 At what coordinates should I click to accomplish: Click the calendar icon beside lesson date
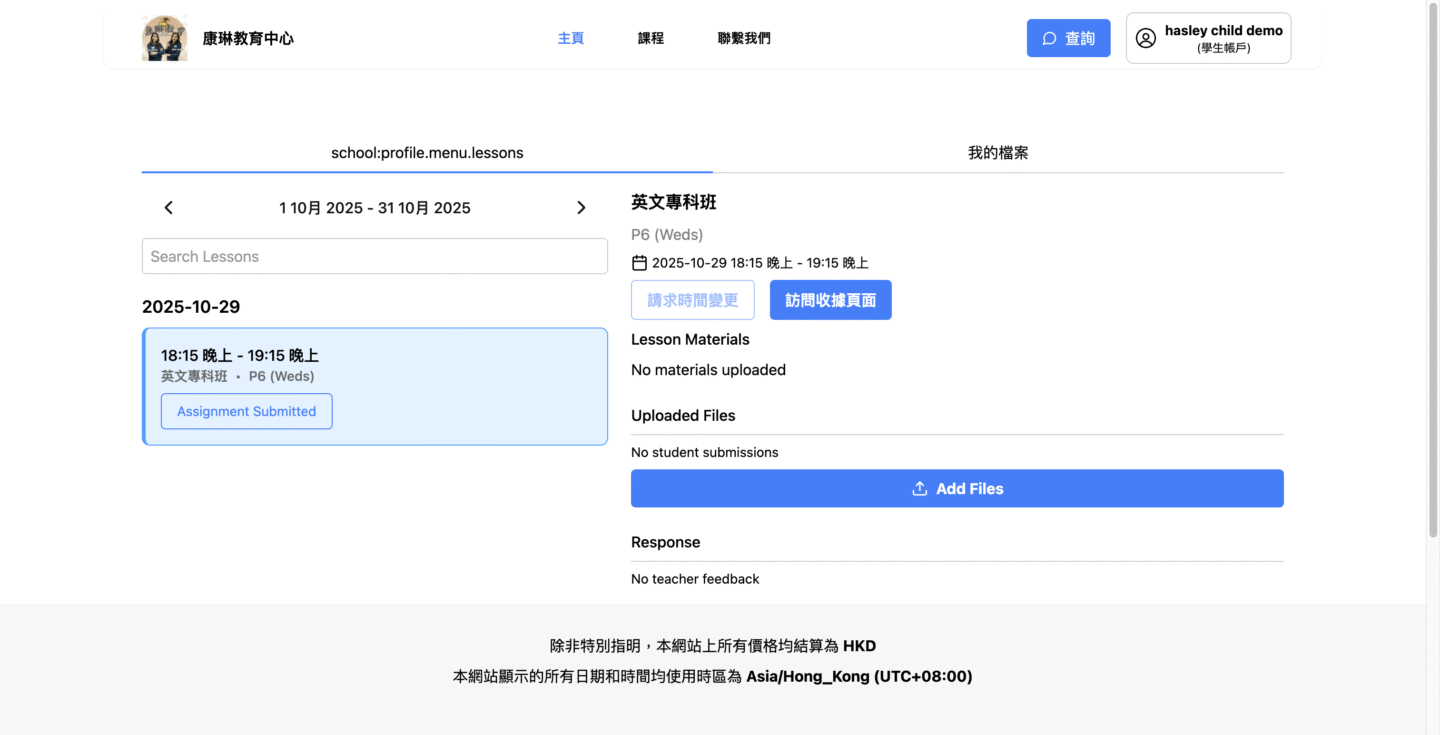click(x=639, y=263)
